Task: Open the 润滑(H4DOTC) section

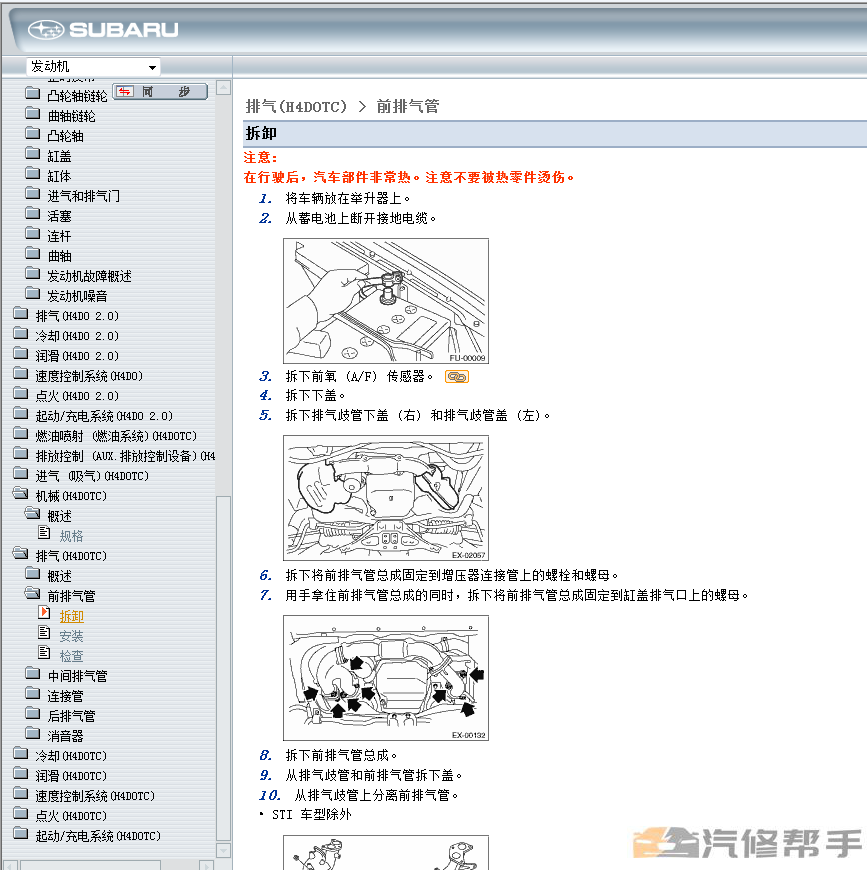Action: point(70,776)
